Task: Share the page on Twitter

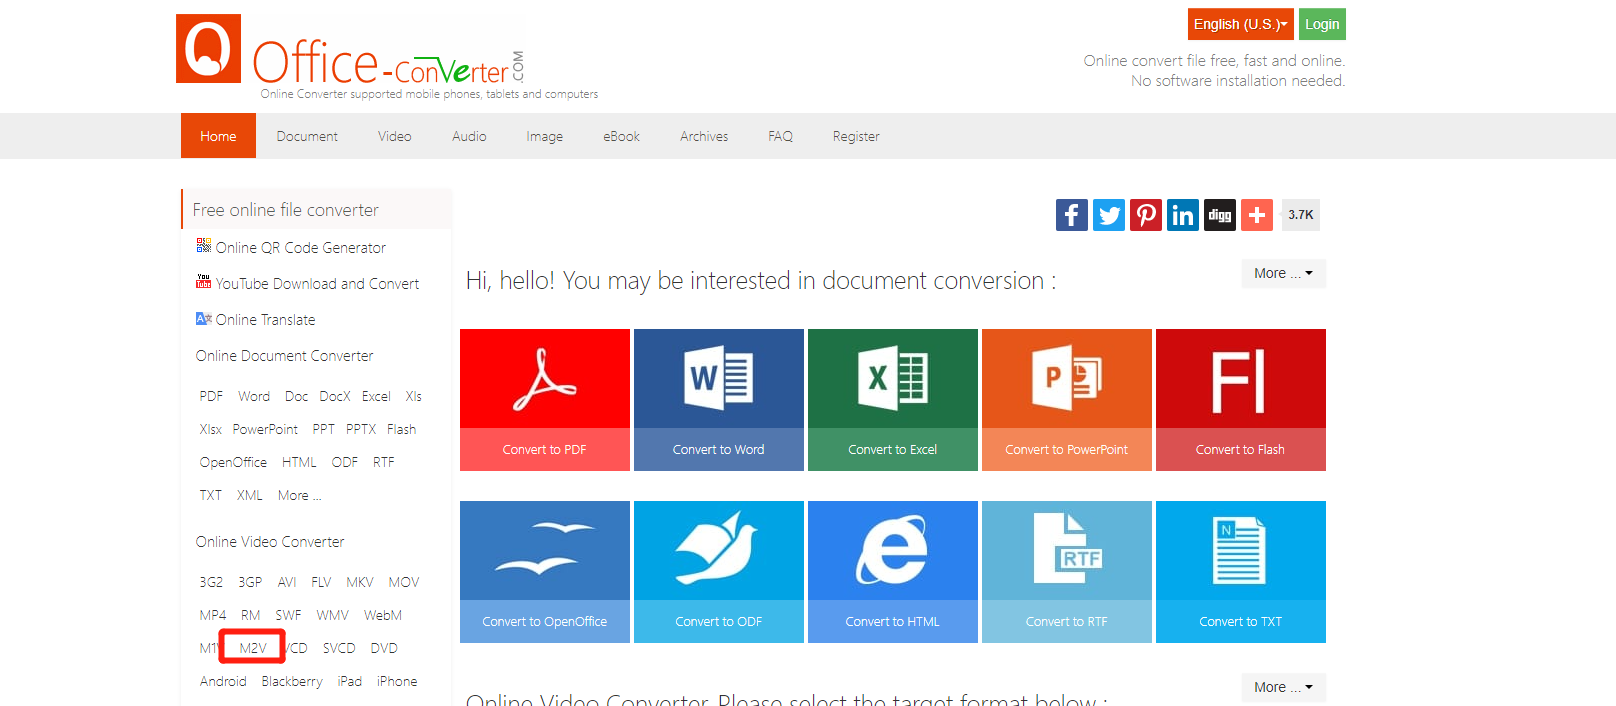Action: coord(1108,215)
